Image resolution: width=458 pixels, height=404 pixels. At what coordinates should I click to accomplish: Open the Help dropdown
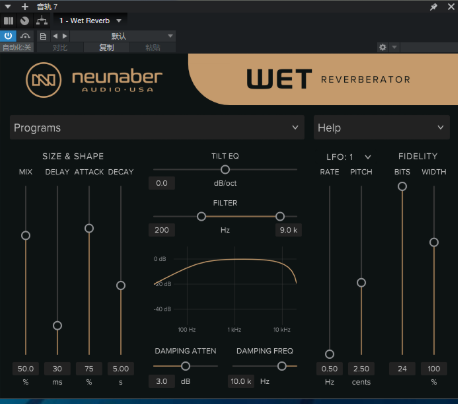(382, 128)
